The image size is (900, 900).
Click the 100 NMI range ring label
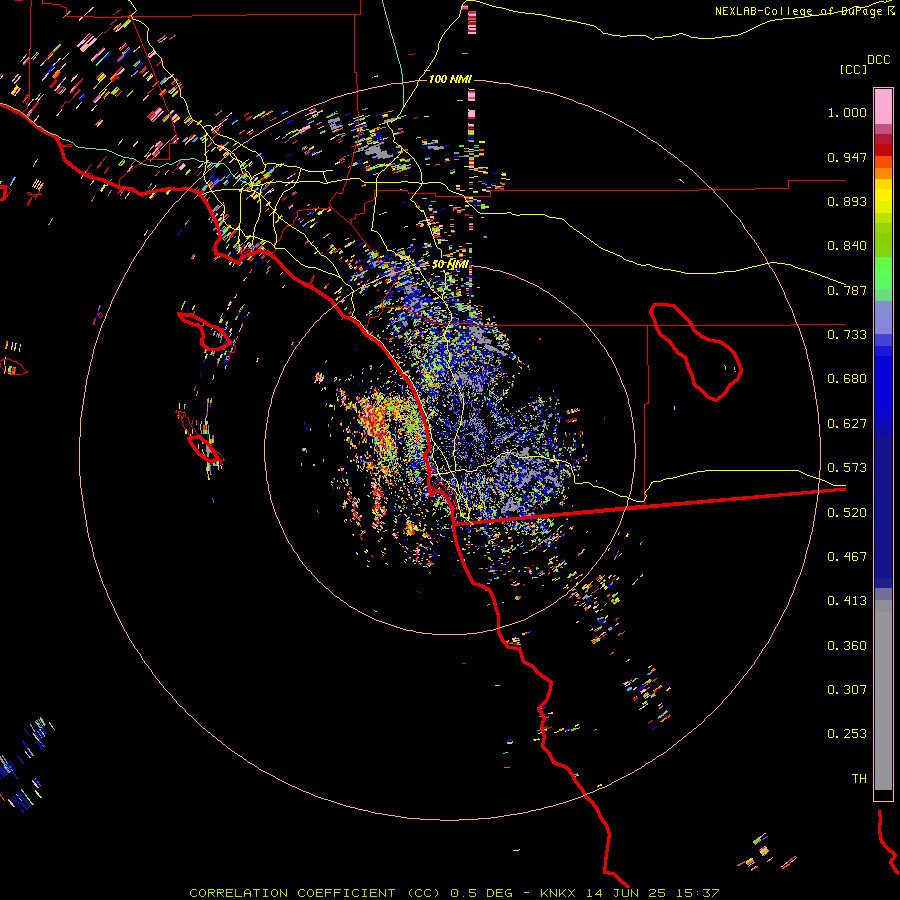450,79
